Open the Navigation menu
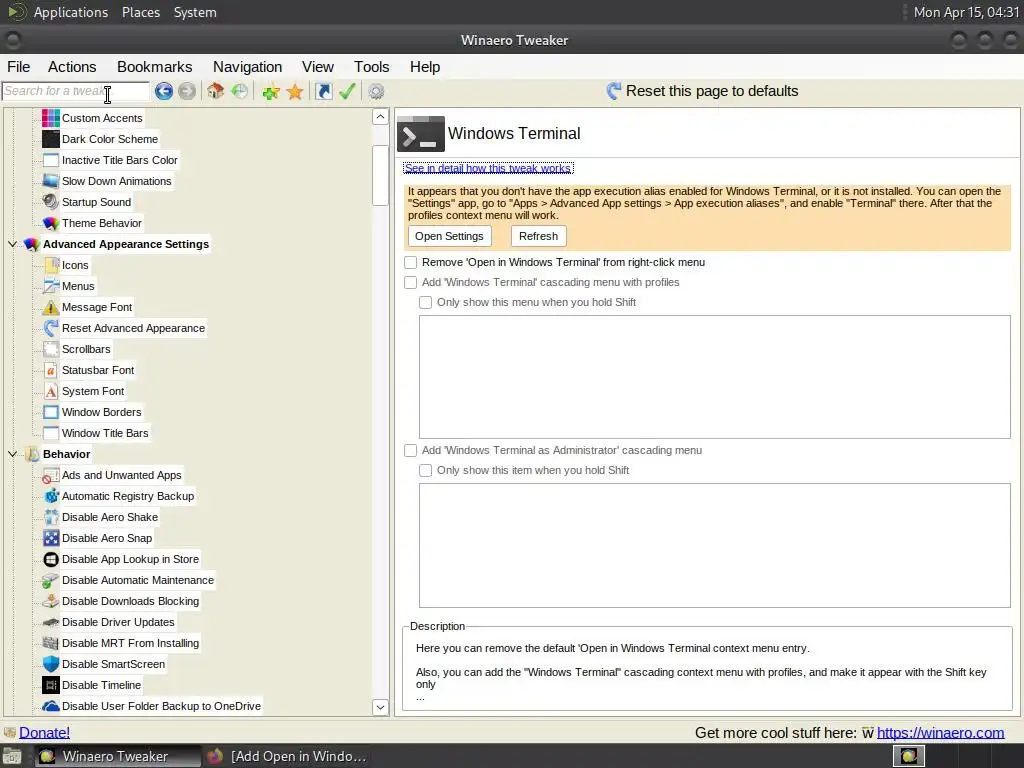The height and width of the screenshot is (768, 1024). pyautogui.click(x=248, y=67)
